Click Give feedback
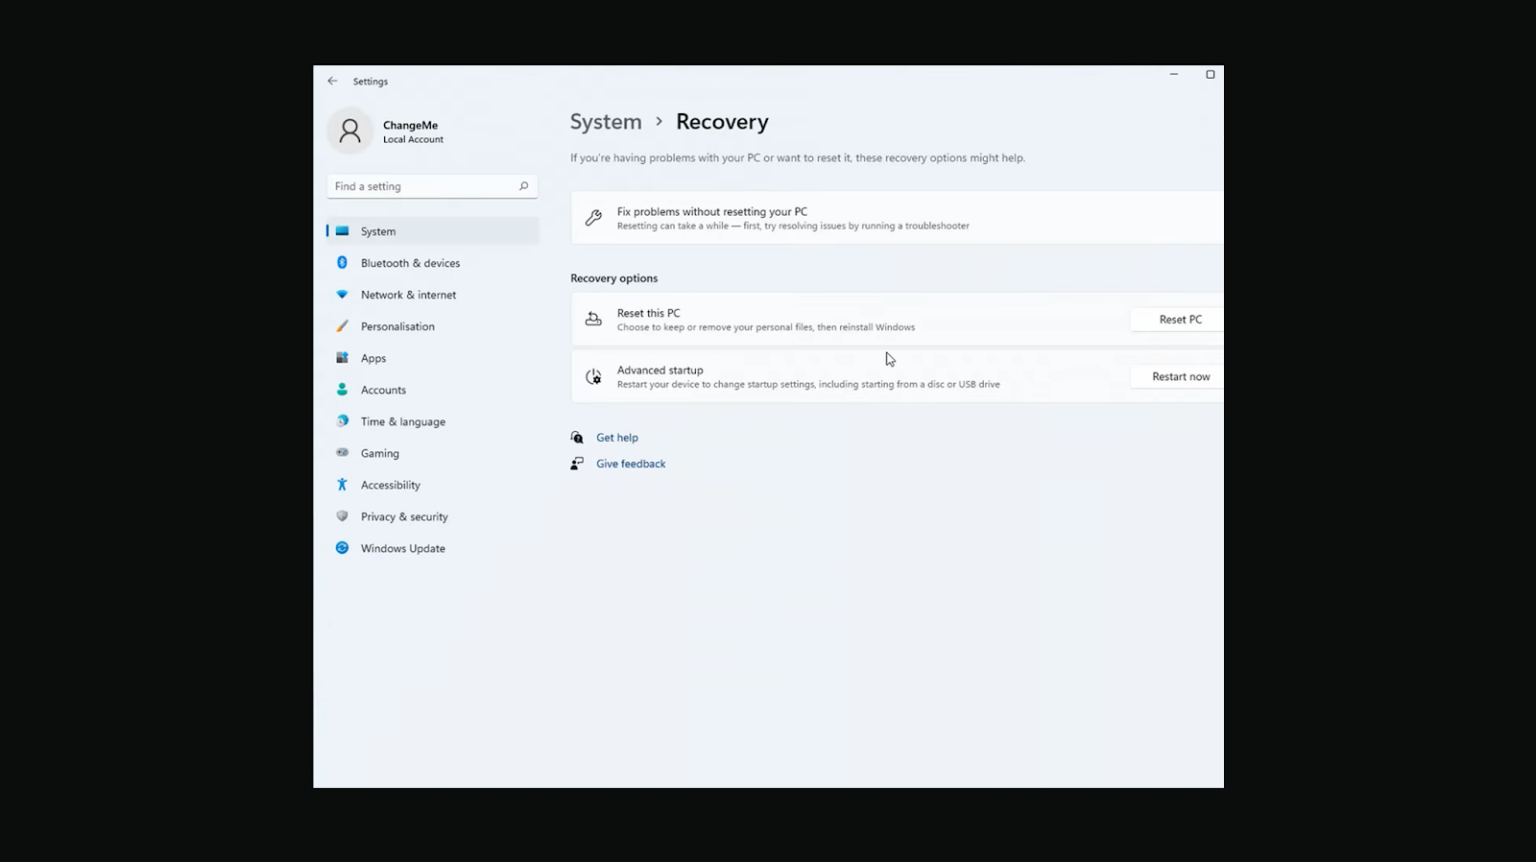This screenshot has width=1536, height=862. pyautogui.click(x=630, y=463)
